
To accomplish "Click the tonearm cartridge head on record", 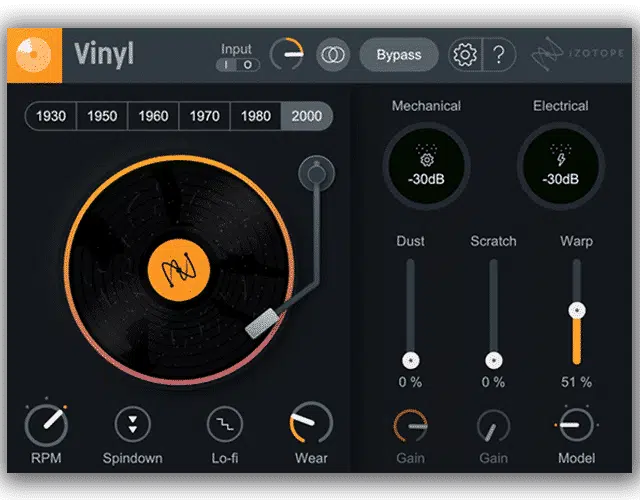I will pos(262,323).
